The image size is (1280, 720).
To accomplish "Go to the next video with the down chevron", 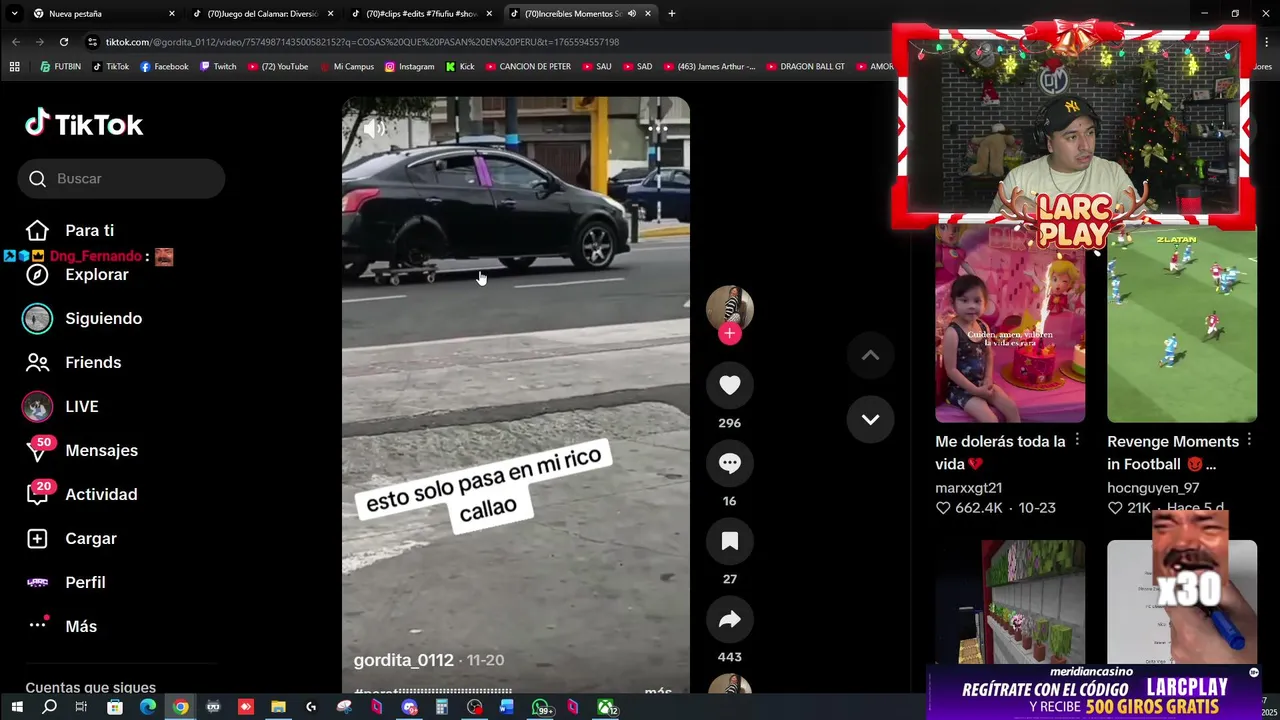I will (870, 419).
